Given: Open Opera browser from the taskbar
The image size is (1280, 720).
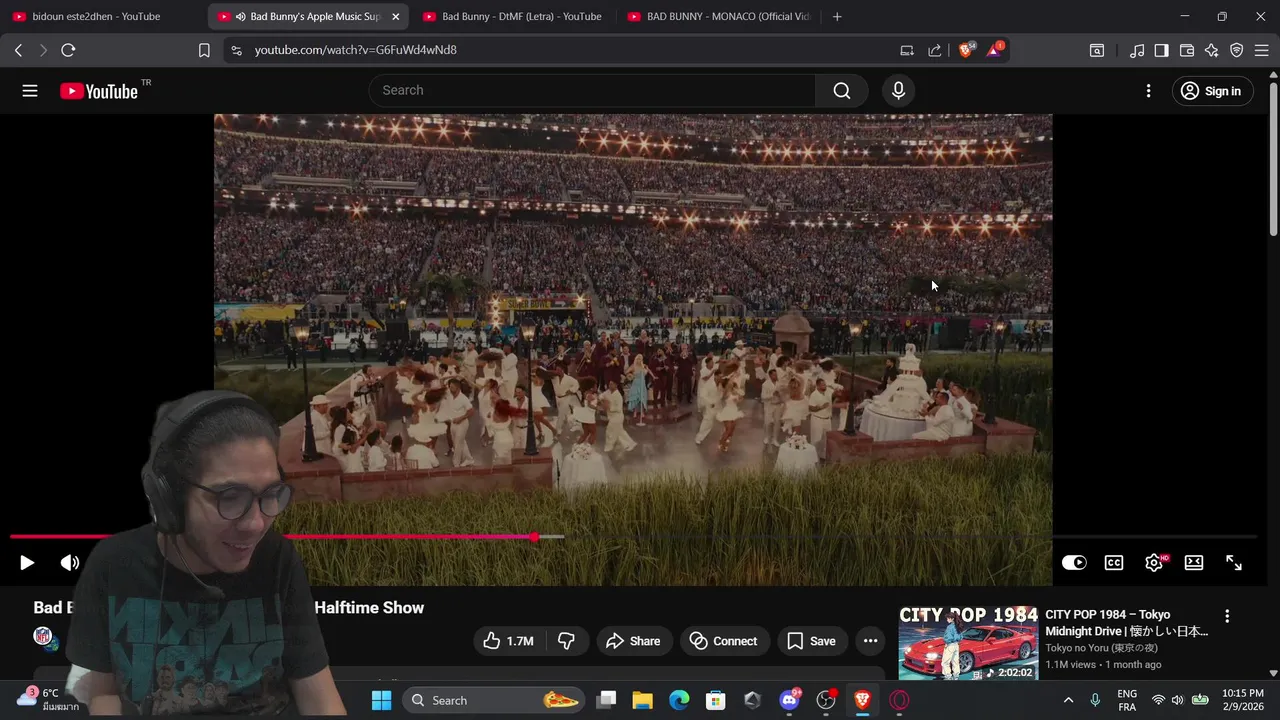Looking at the screenshot, I should pyautogui.click(x=900, y=700).
